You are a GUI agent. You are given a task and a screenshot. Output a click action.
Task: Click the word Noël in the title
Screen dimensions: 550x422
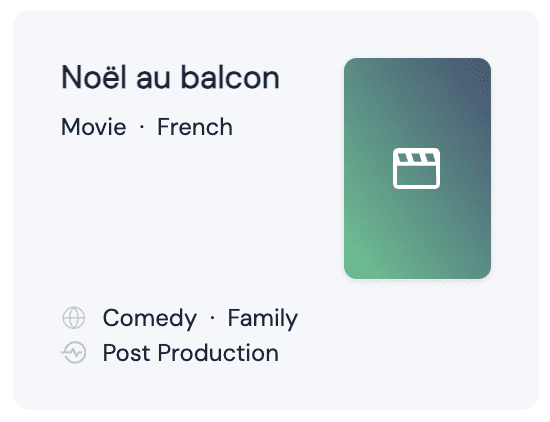click(x=94, y=78)
